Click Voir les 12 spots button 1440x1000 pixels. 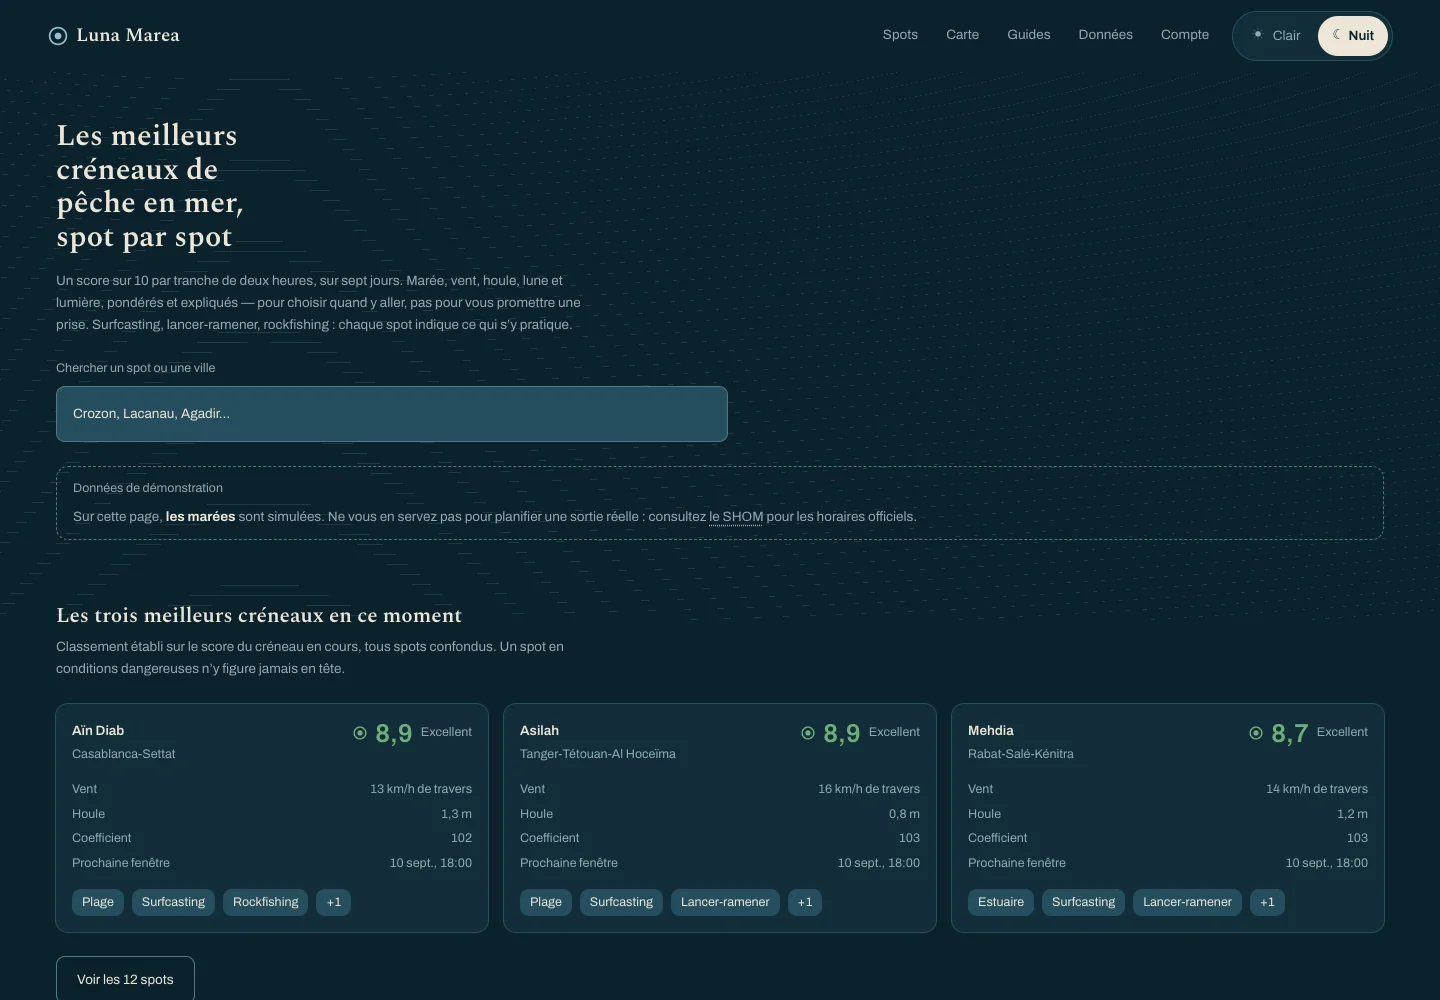click(x=125, y=979)
